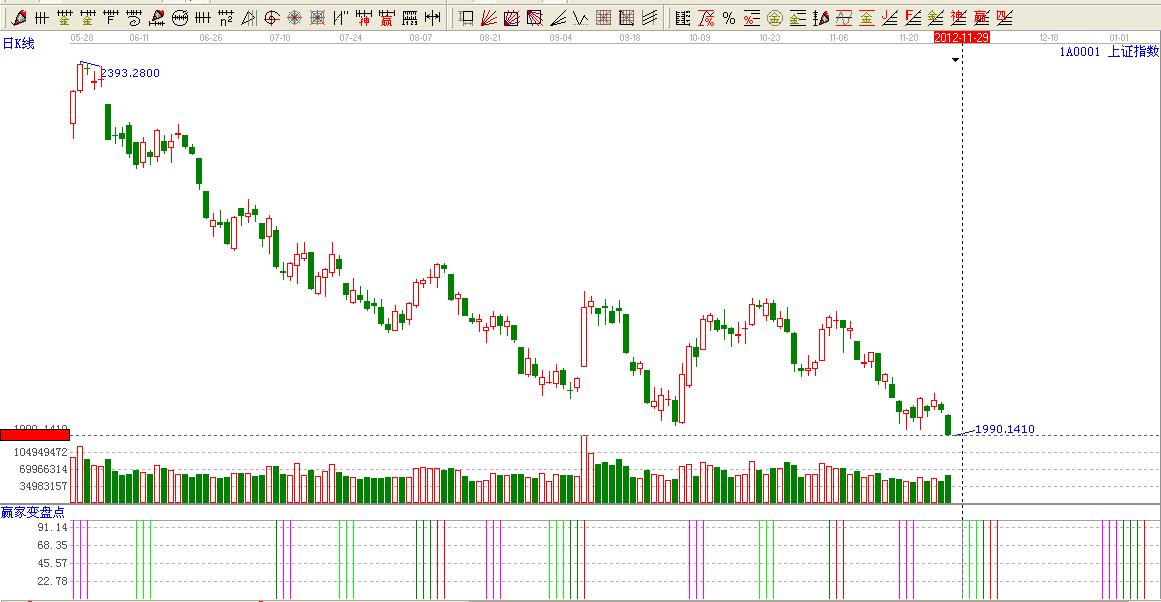Click the 赢家变盘点 indicator panel label
Image resolution: width=1161 pixels, height=602 pixels.
[32, 512]
